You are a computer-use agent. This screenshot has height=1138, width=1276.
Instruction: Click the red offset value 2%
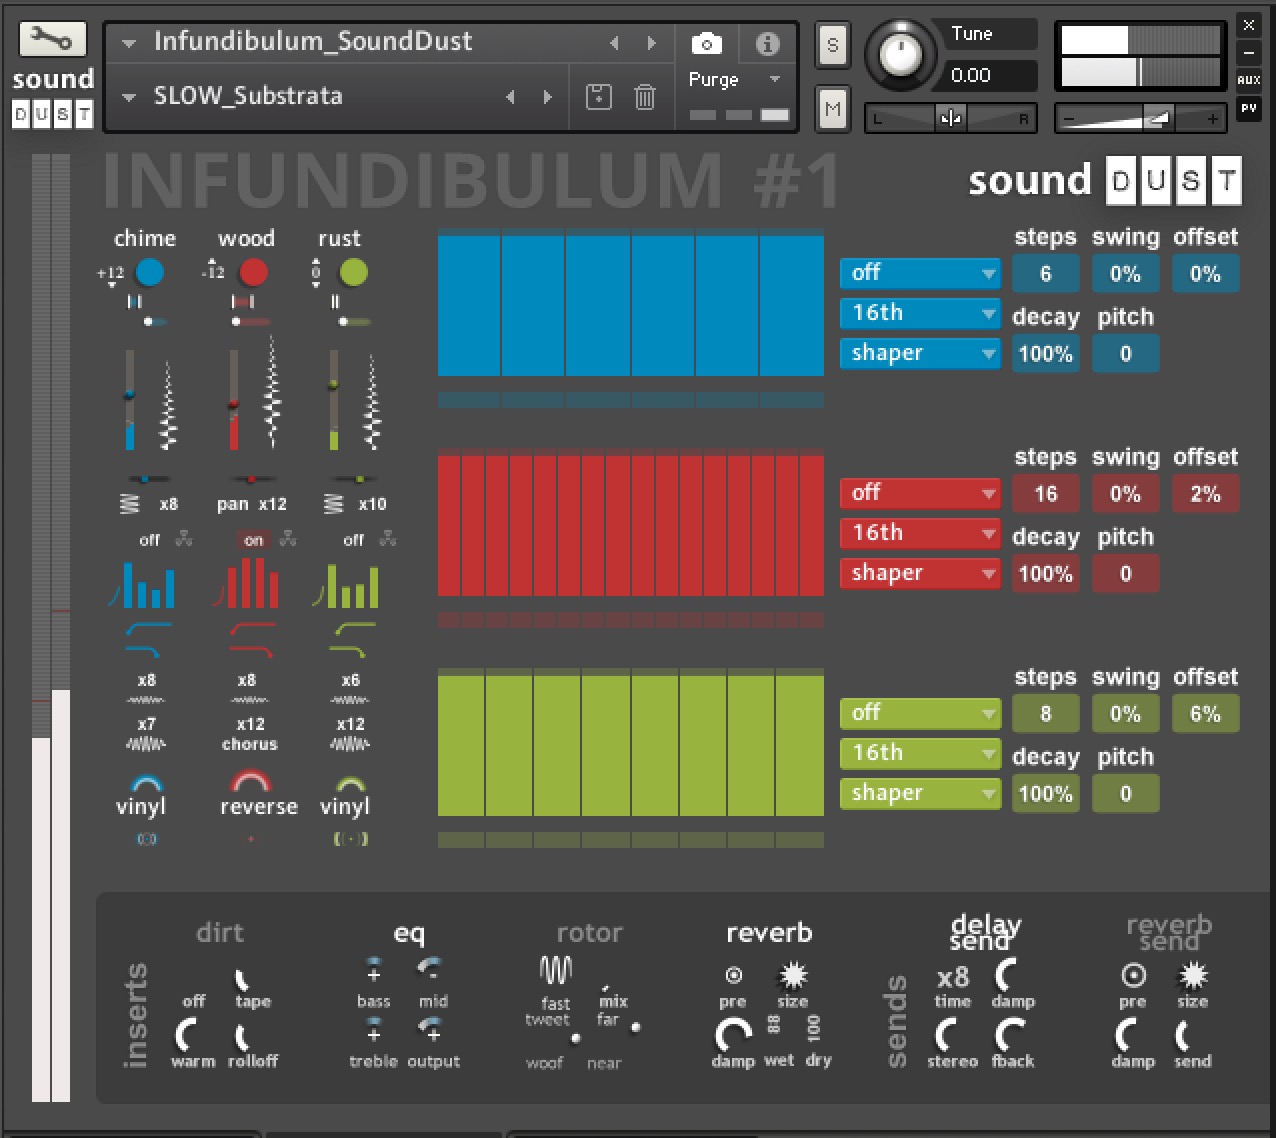pos(1206,494)
